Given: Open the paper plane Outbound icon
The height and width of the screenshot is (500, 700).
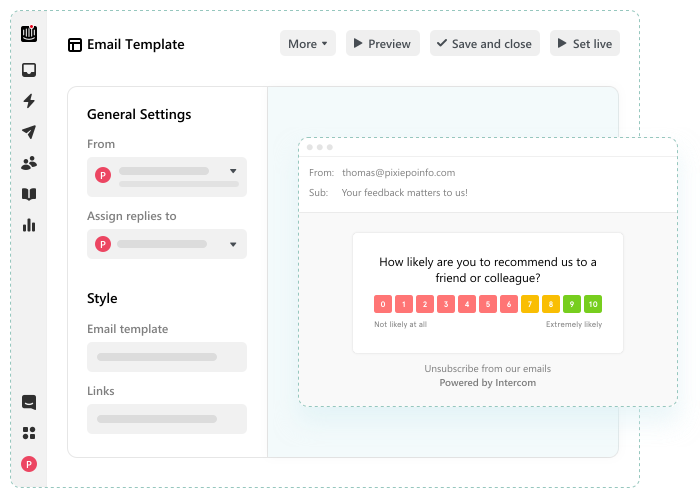Looking at the screenshot, I should pyautogui.click(x=29, y=132).
